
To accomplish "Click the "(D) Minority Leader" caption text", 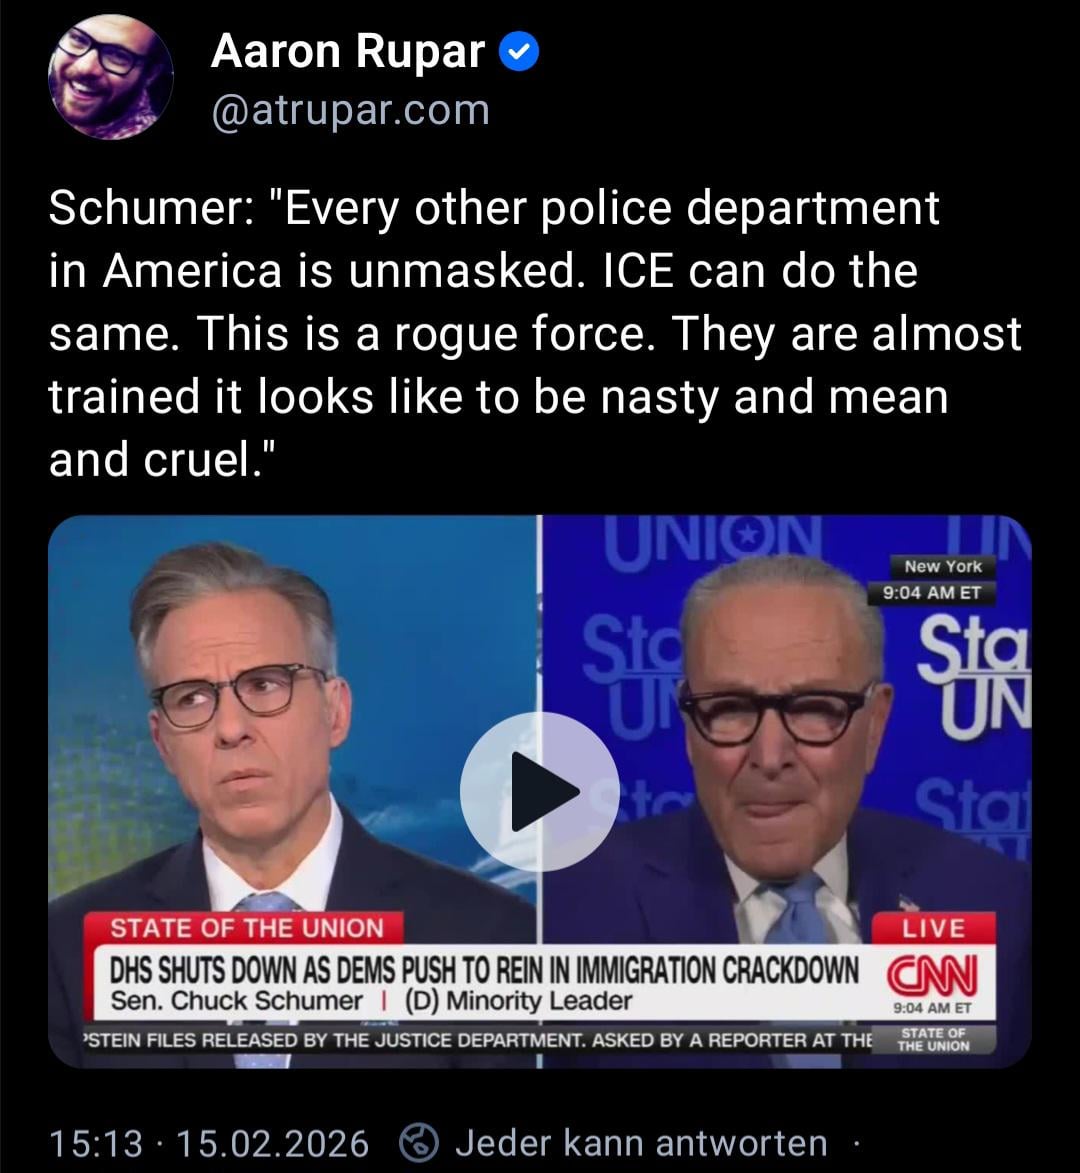I will (x=518, y=1001).
